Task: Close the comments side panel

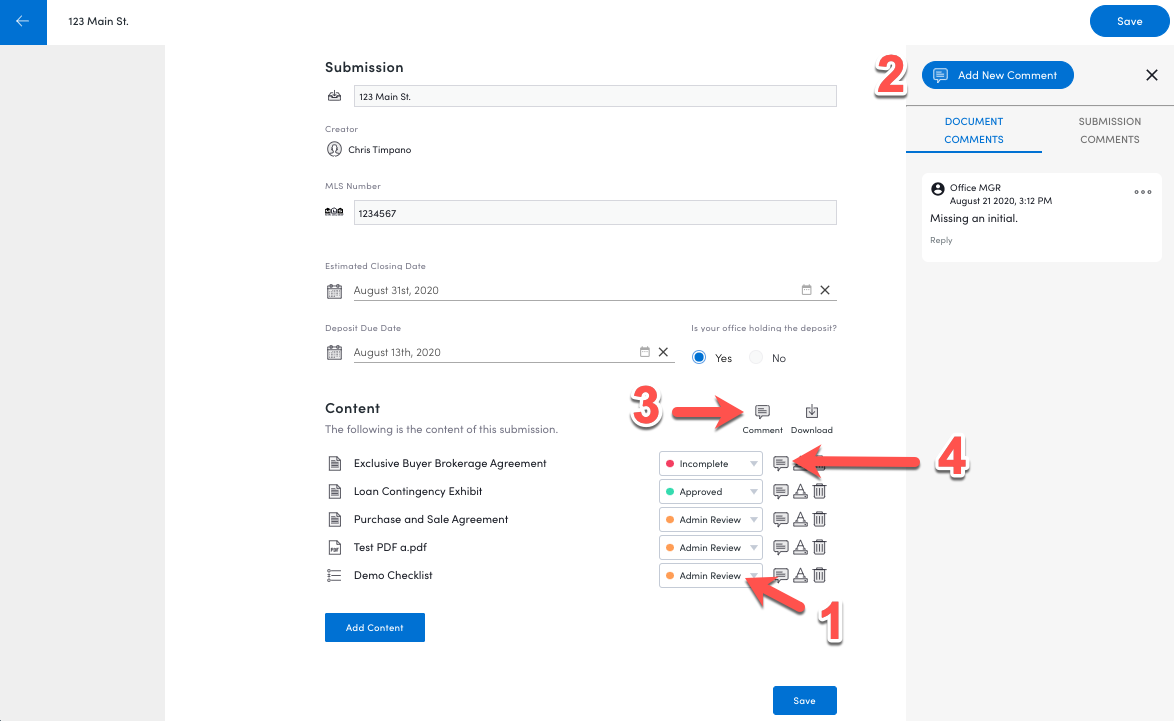Action: coord(1152,75)
